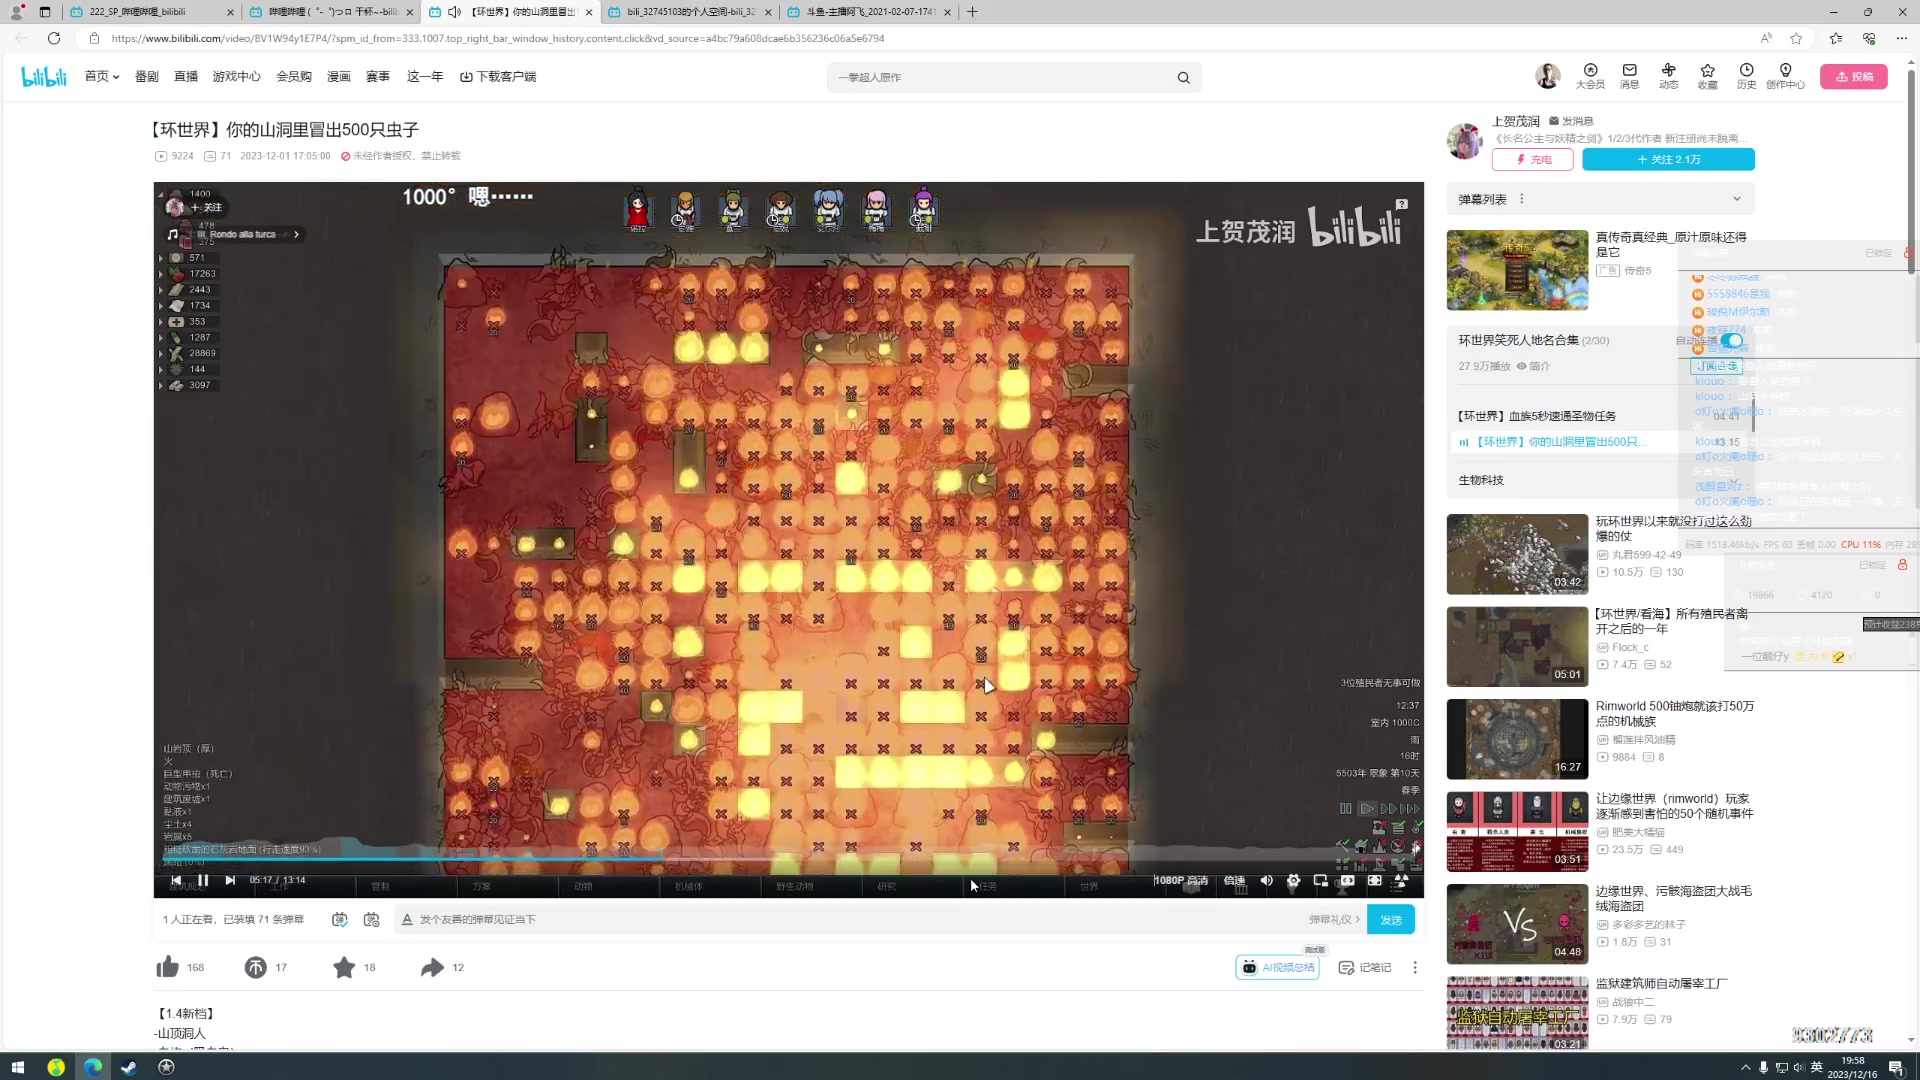1920x1080 pixels.
Task: Share the video with arrow icon
Action: click(432, 967)
